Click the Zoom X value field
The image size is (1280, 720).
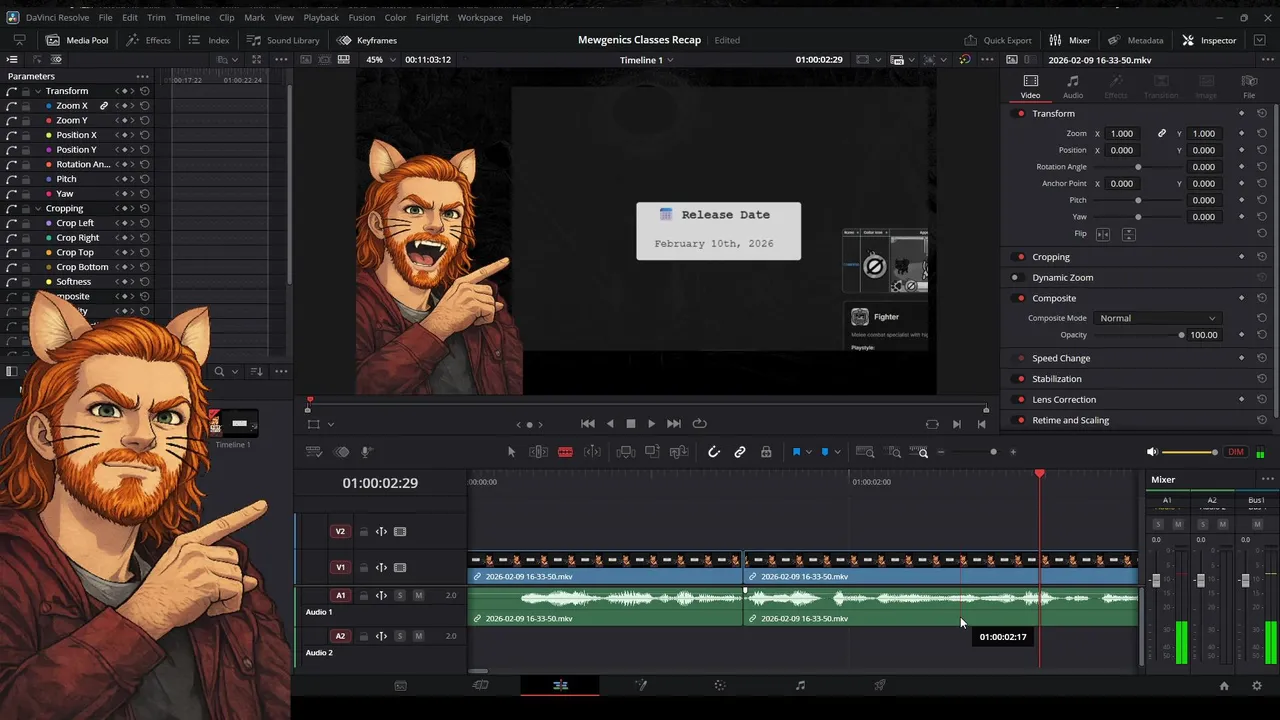point(1122,133)
